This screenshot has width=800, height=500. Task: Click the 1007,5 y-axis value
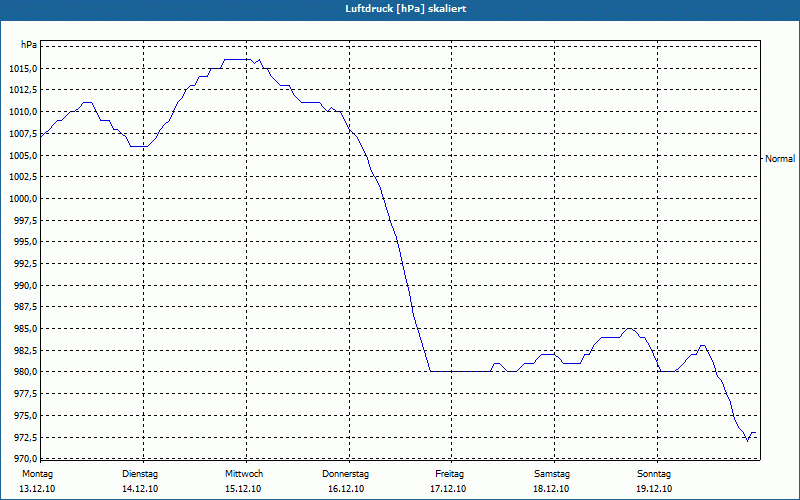23,133
